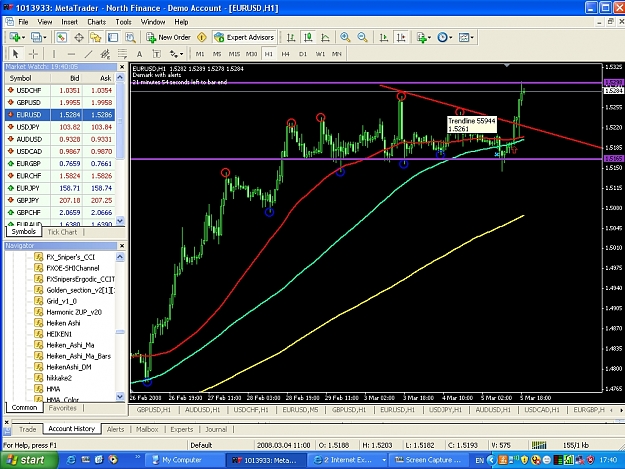This screenshot has height=469, width=625.
Task: Switch timeframe to D1
Action: click(x=303, y=54)
